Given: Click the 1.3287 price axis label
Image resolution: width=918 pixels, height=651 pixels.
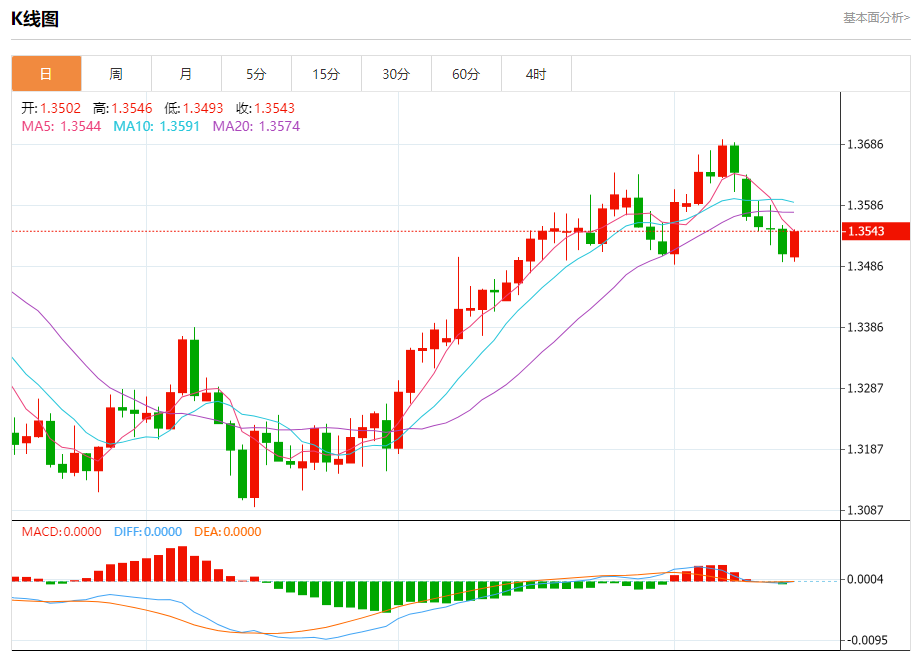Looking at the screenshot, I should coord(865,388).
